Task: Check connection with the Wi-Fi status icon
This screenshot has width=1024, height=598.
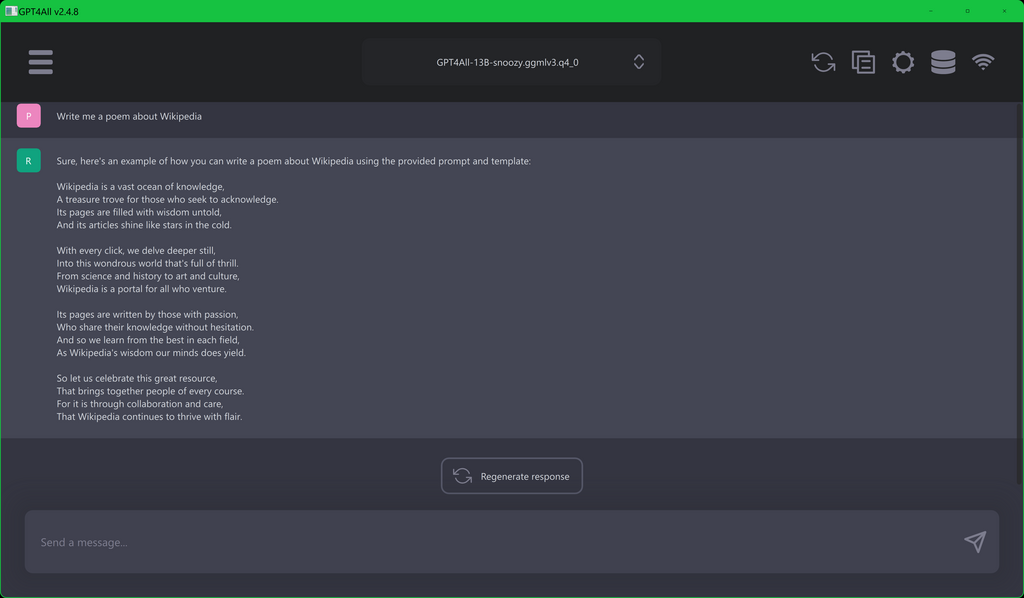Action: 983,61
